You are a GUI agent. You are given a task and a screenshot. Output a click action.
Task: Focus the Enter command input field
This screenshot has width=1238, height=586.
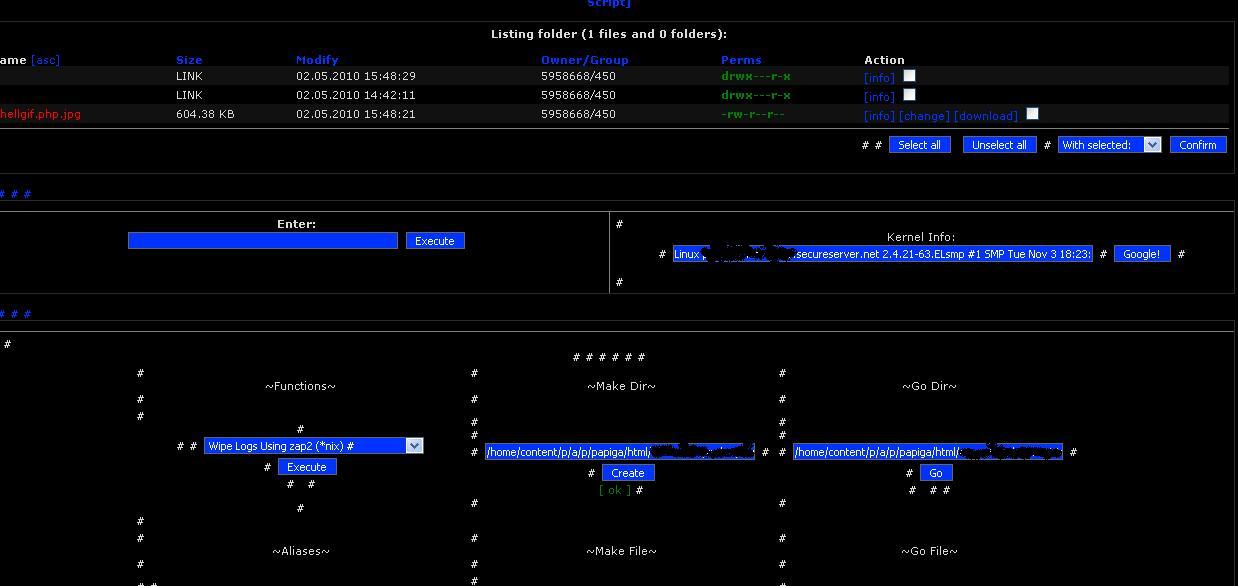263,241
